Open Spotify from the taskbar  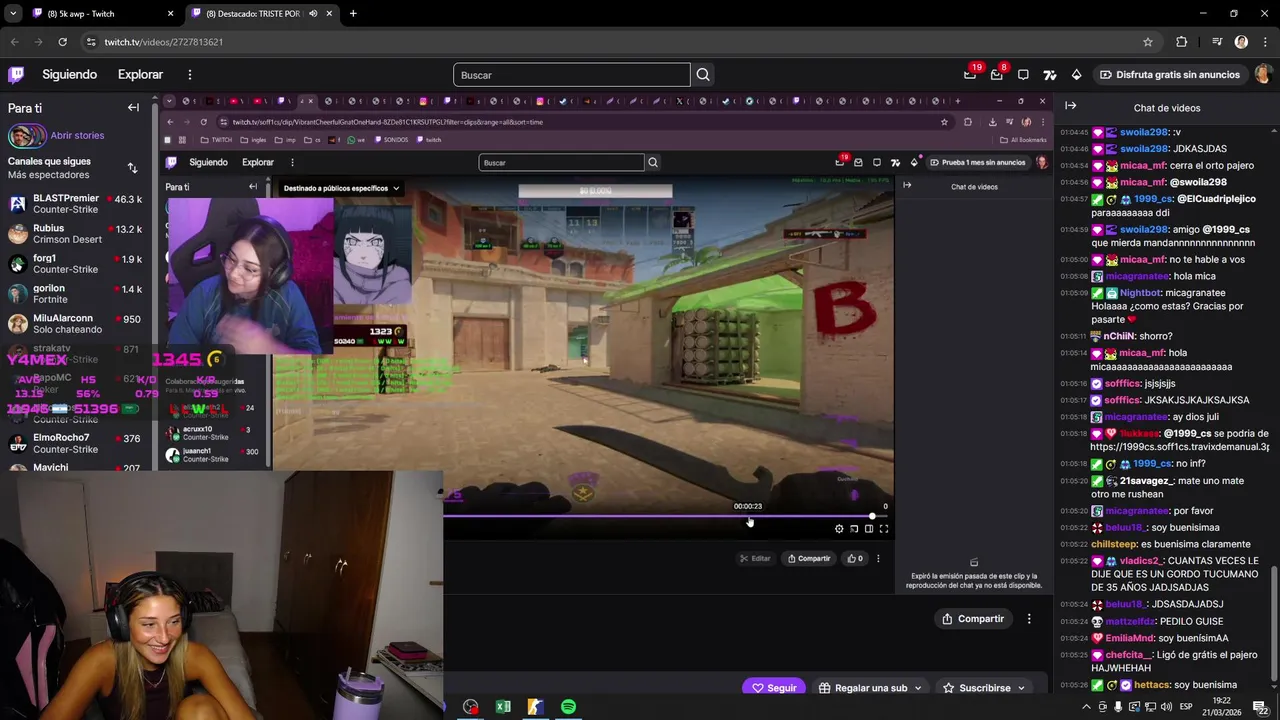(x=568, y=707)
